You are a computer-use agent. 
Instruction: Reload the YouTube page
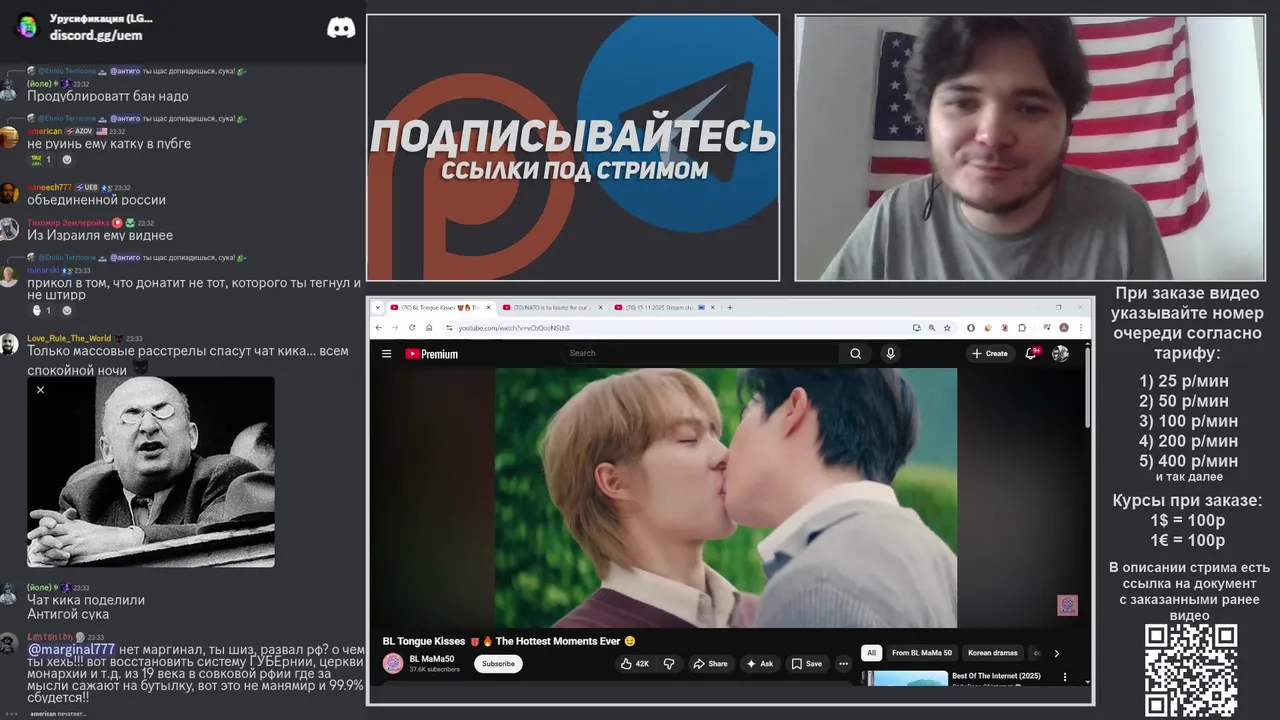point(412,327)
